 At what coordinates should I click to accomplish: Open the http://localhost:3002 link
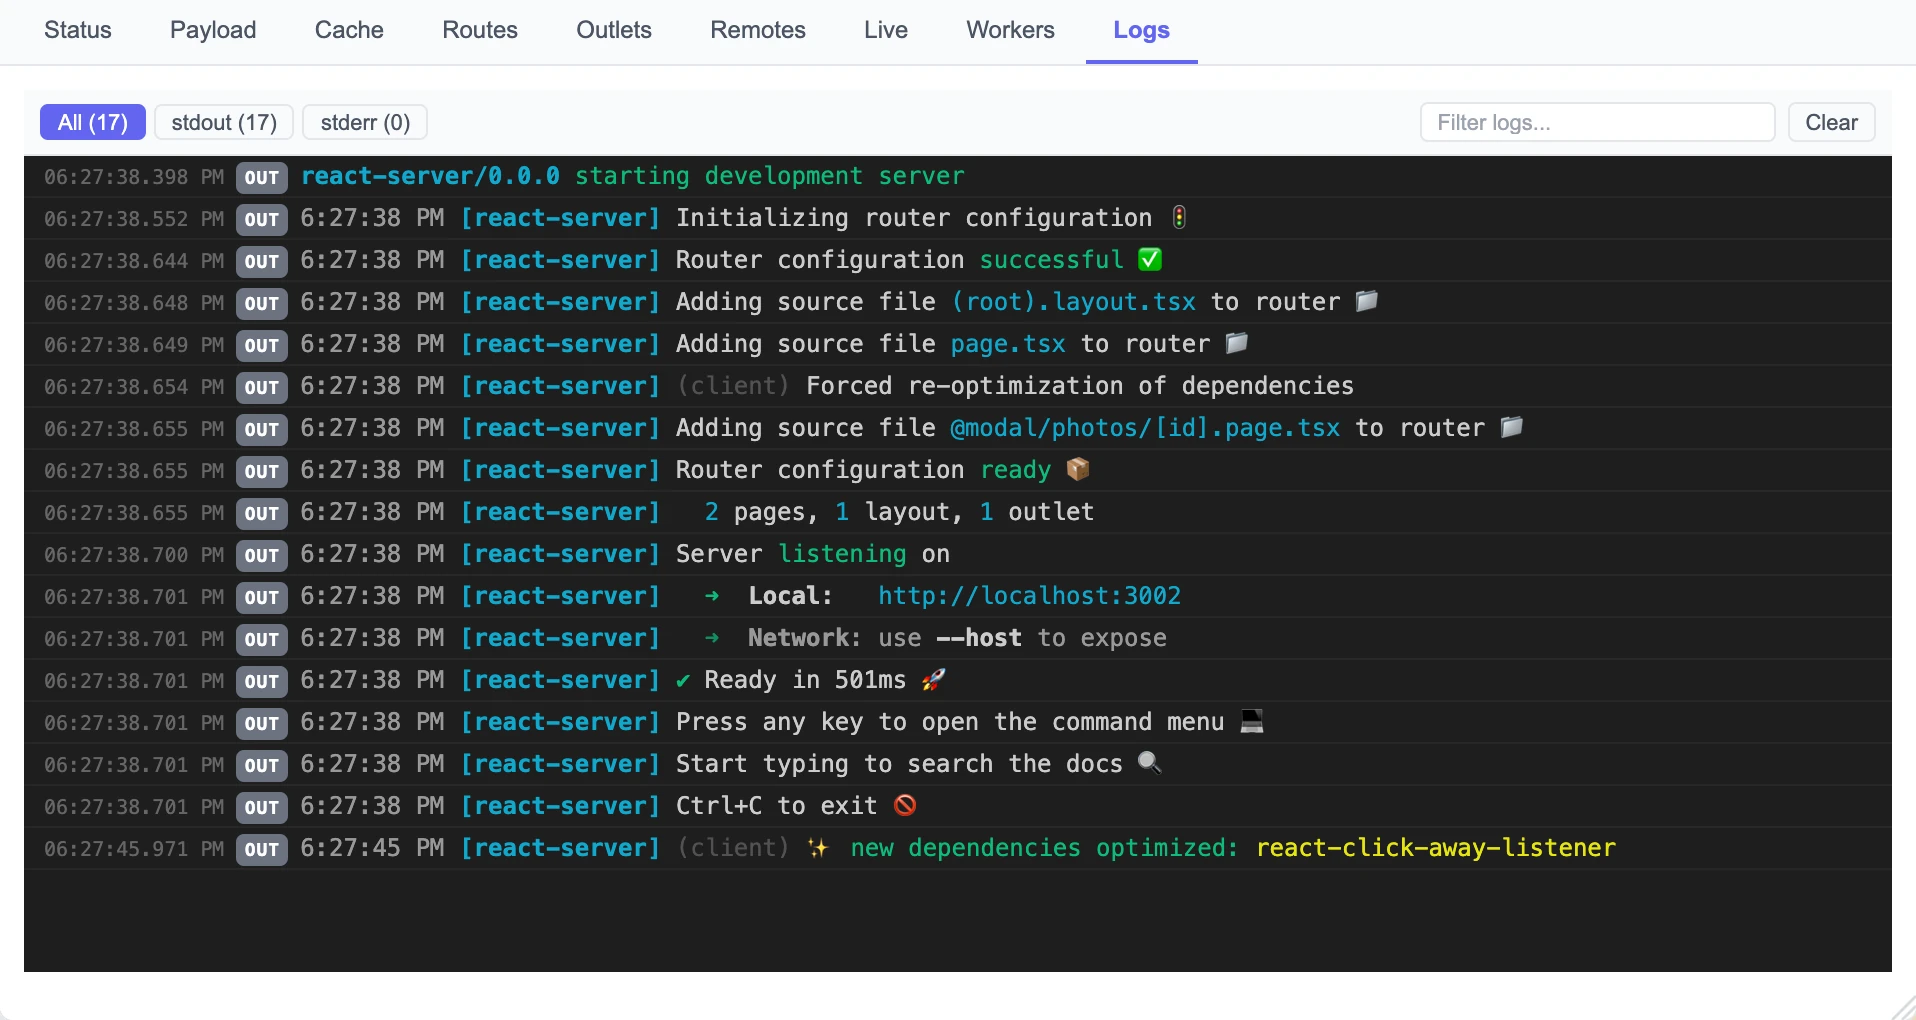pyautogui.click(x=1029, y=596)
